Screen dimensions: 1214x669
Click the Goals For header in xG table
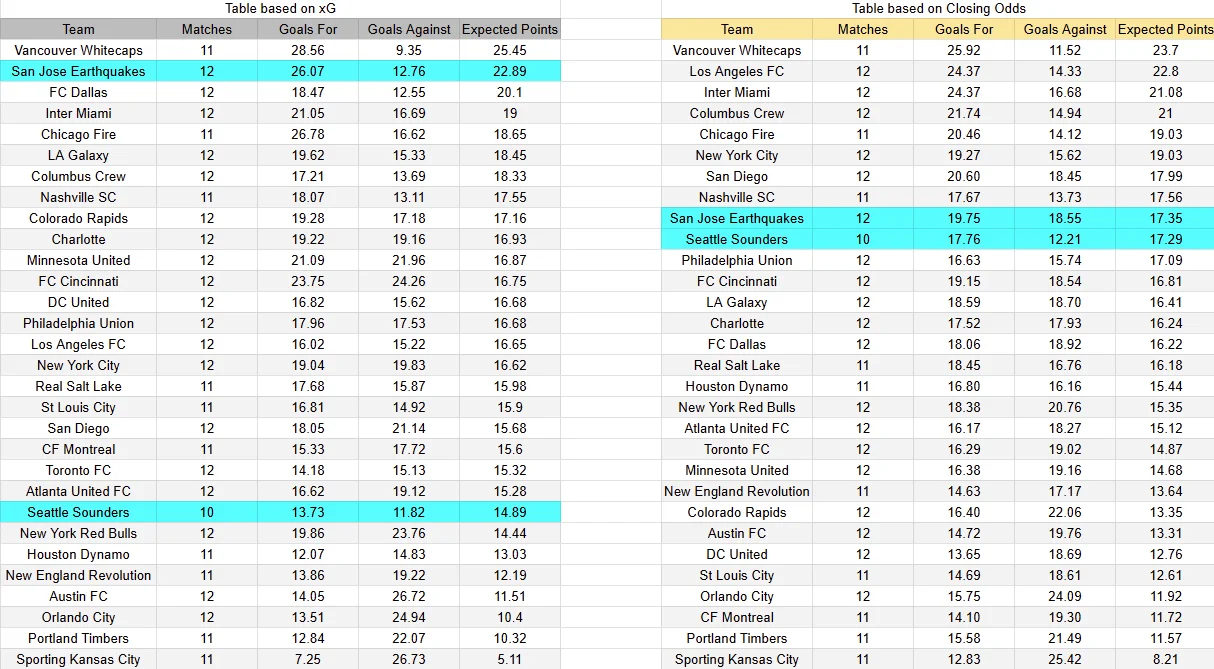point(308,29)
